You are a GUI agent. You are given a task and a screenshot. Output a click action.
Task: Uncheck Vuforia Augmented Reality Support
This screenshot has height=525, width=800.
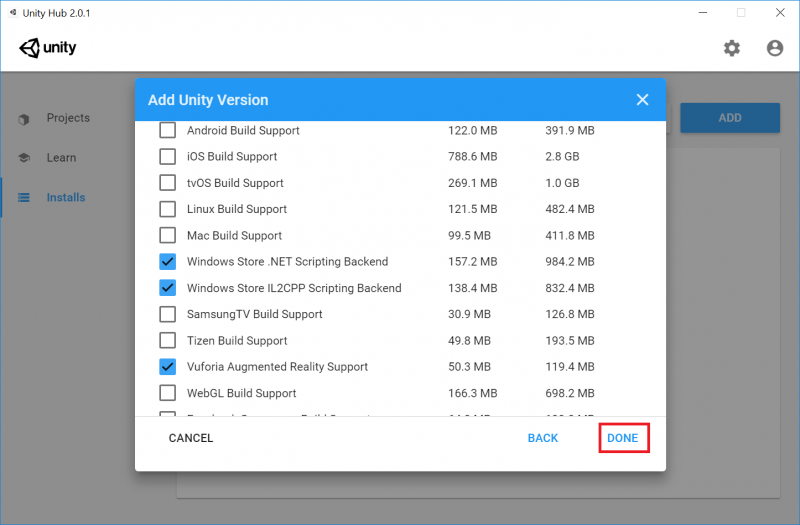click(x=167, y=366)
